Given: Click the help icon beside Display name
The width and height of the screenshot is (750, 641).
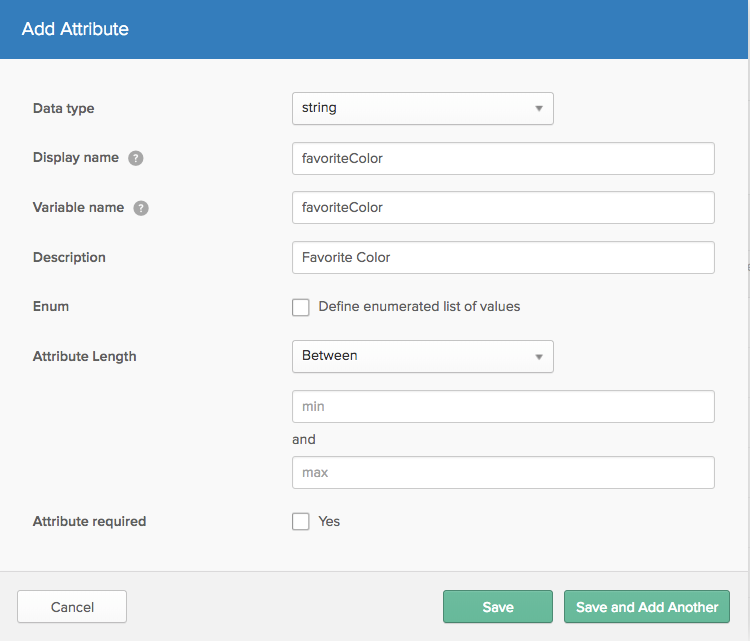Looking at the screenshot, I should 136,158.
